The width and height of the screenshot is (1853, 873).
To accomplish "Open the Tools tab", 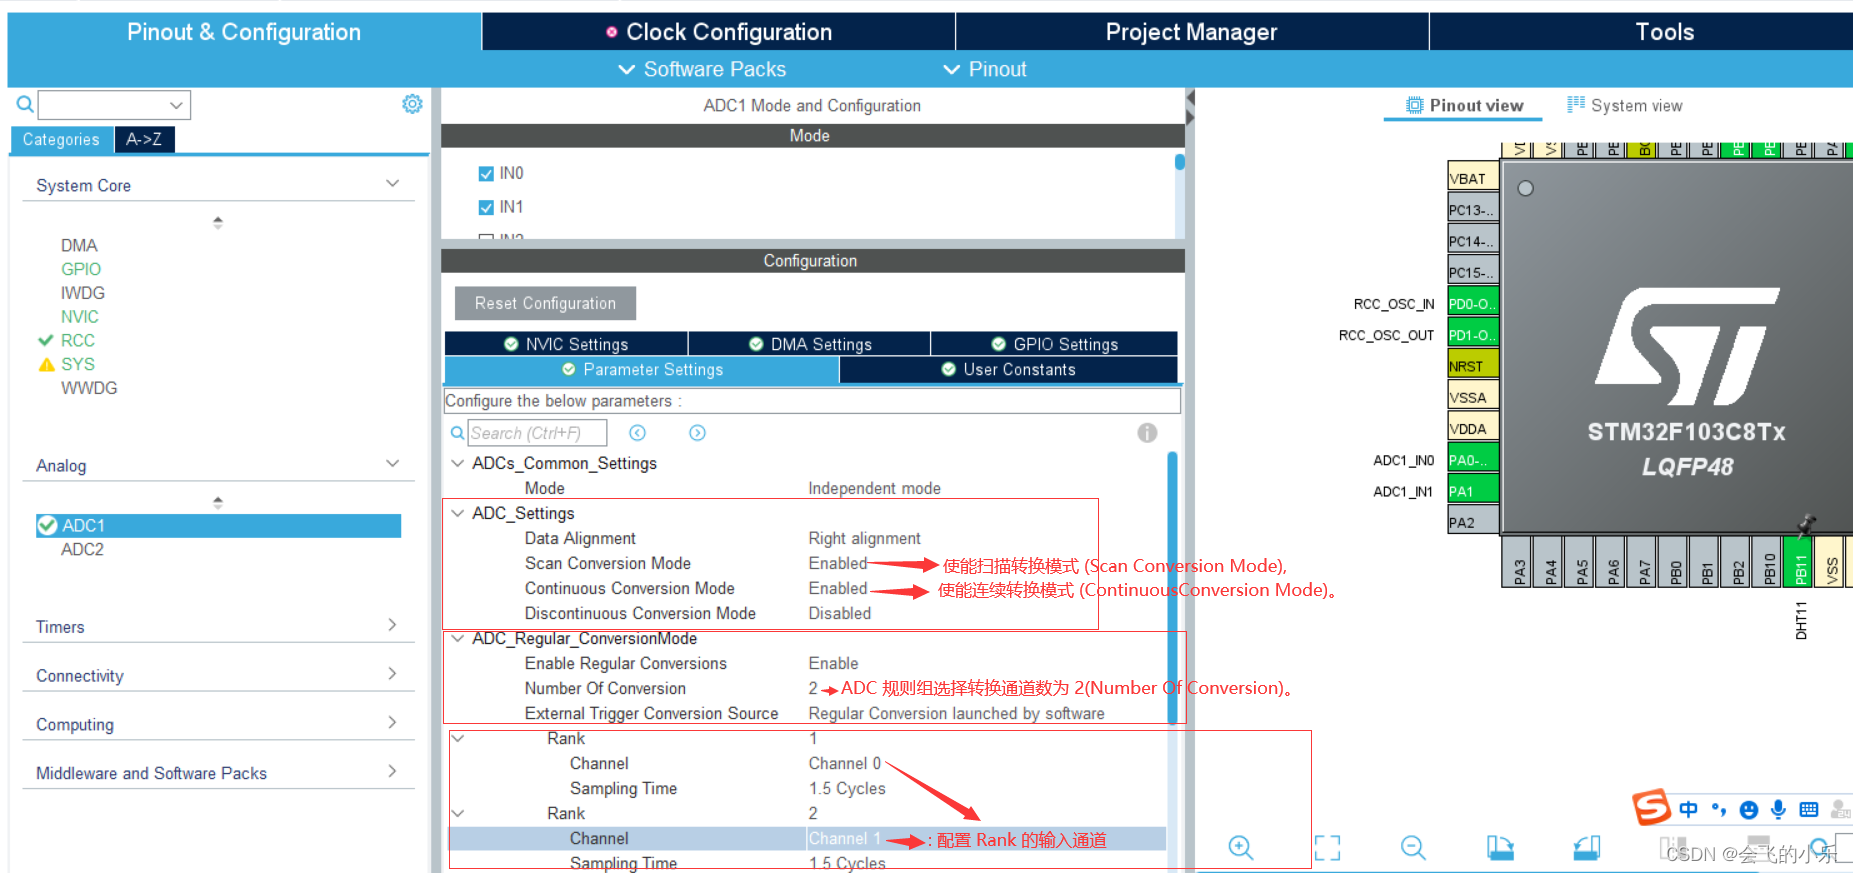I will point(1664,32).
